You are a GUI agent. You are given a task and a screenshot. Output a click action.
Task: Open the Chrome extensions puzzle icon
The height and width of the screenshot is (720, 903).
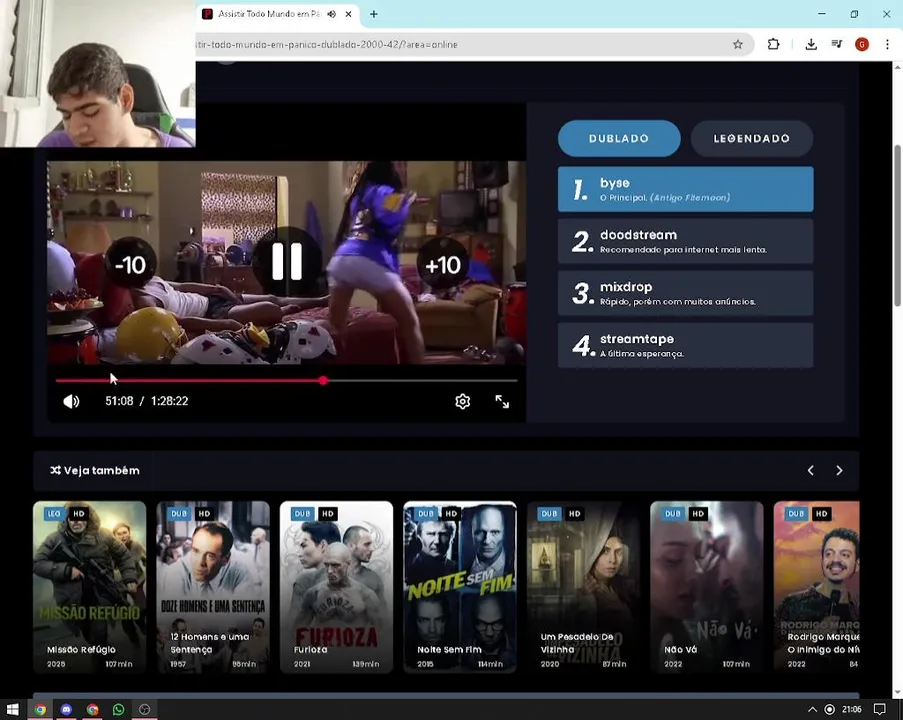[773, 44]
